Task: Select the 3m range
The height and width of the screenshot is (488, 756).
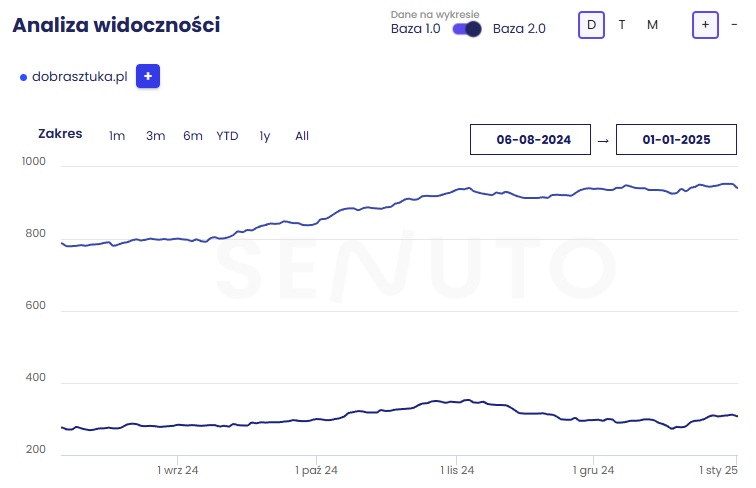Action: pyautogui.click(x=156, y=136)
